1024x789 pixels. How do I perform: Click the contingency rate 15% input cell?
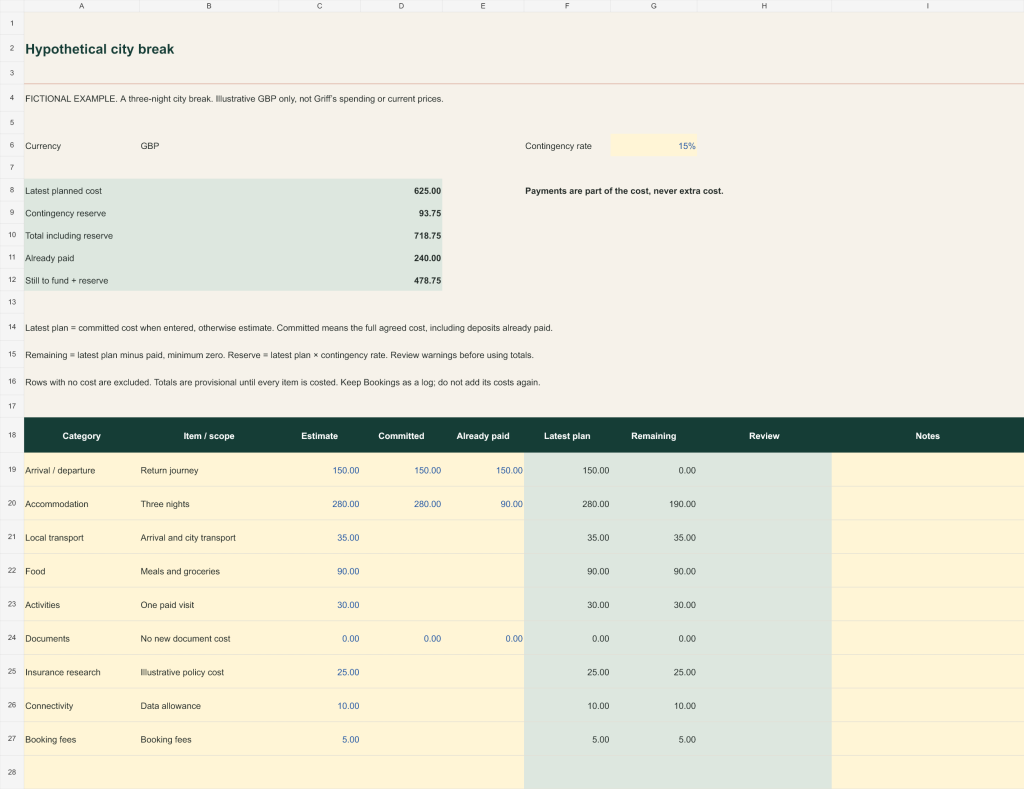[x=654, y=146]
